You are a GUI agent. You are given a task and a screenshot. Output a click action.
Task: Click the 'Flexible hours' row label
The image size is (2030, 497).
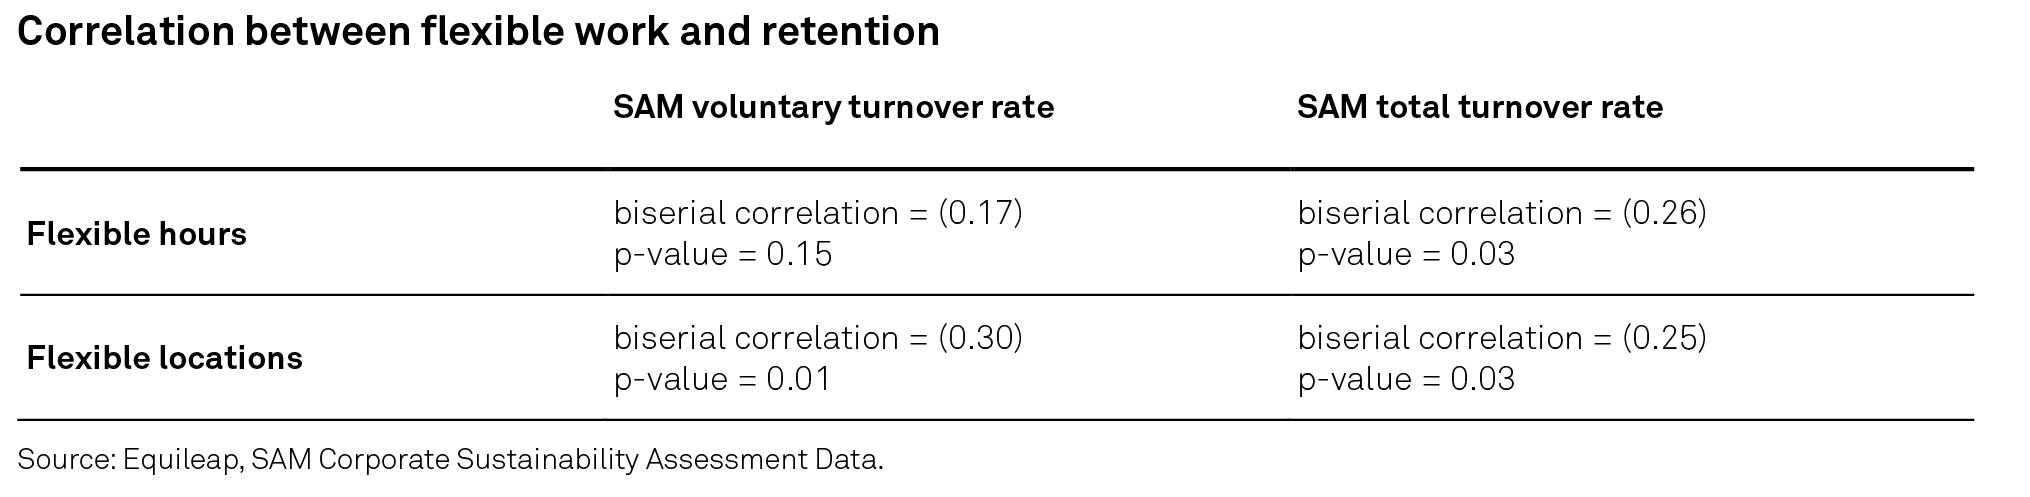(136, 234)
